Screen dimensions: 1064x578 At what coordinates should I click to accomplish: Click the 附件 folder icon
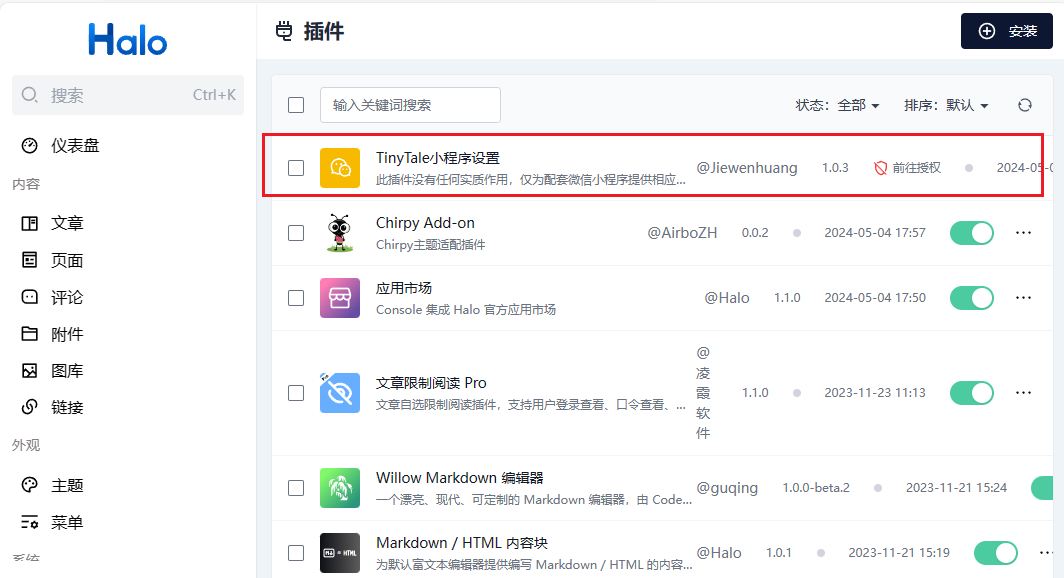point(29,334)
